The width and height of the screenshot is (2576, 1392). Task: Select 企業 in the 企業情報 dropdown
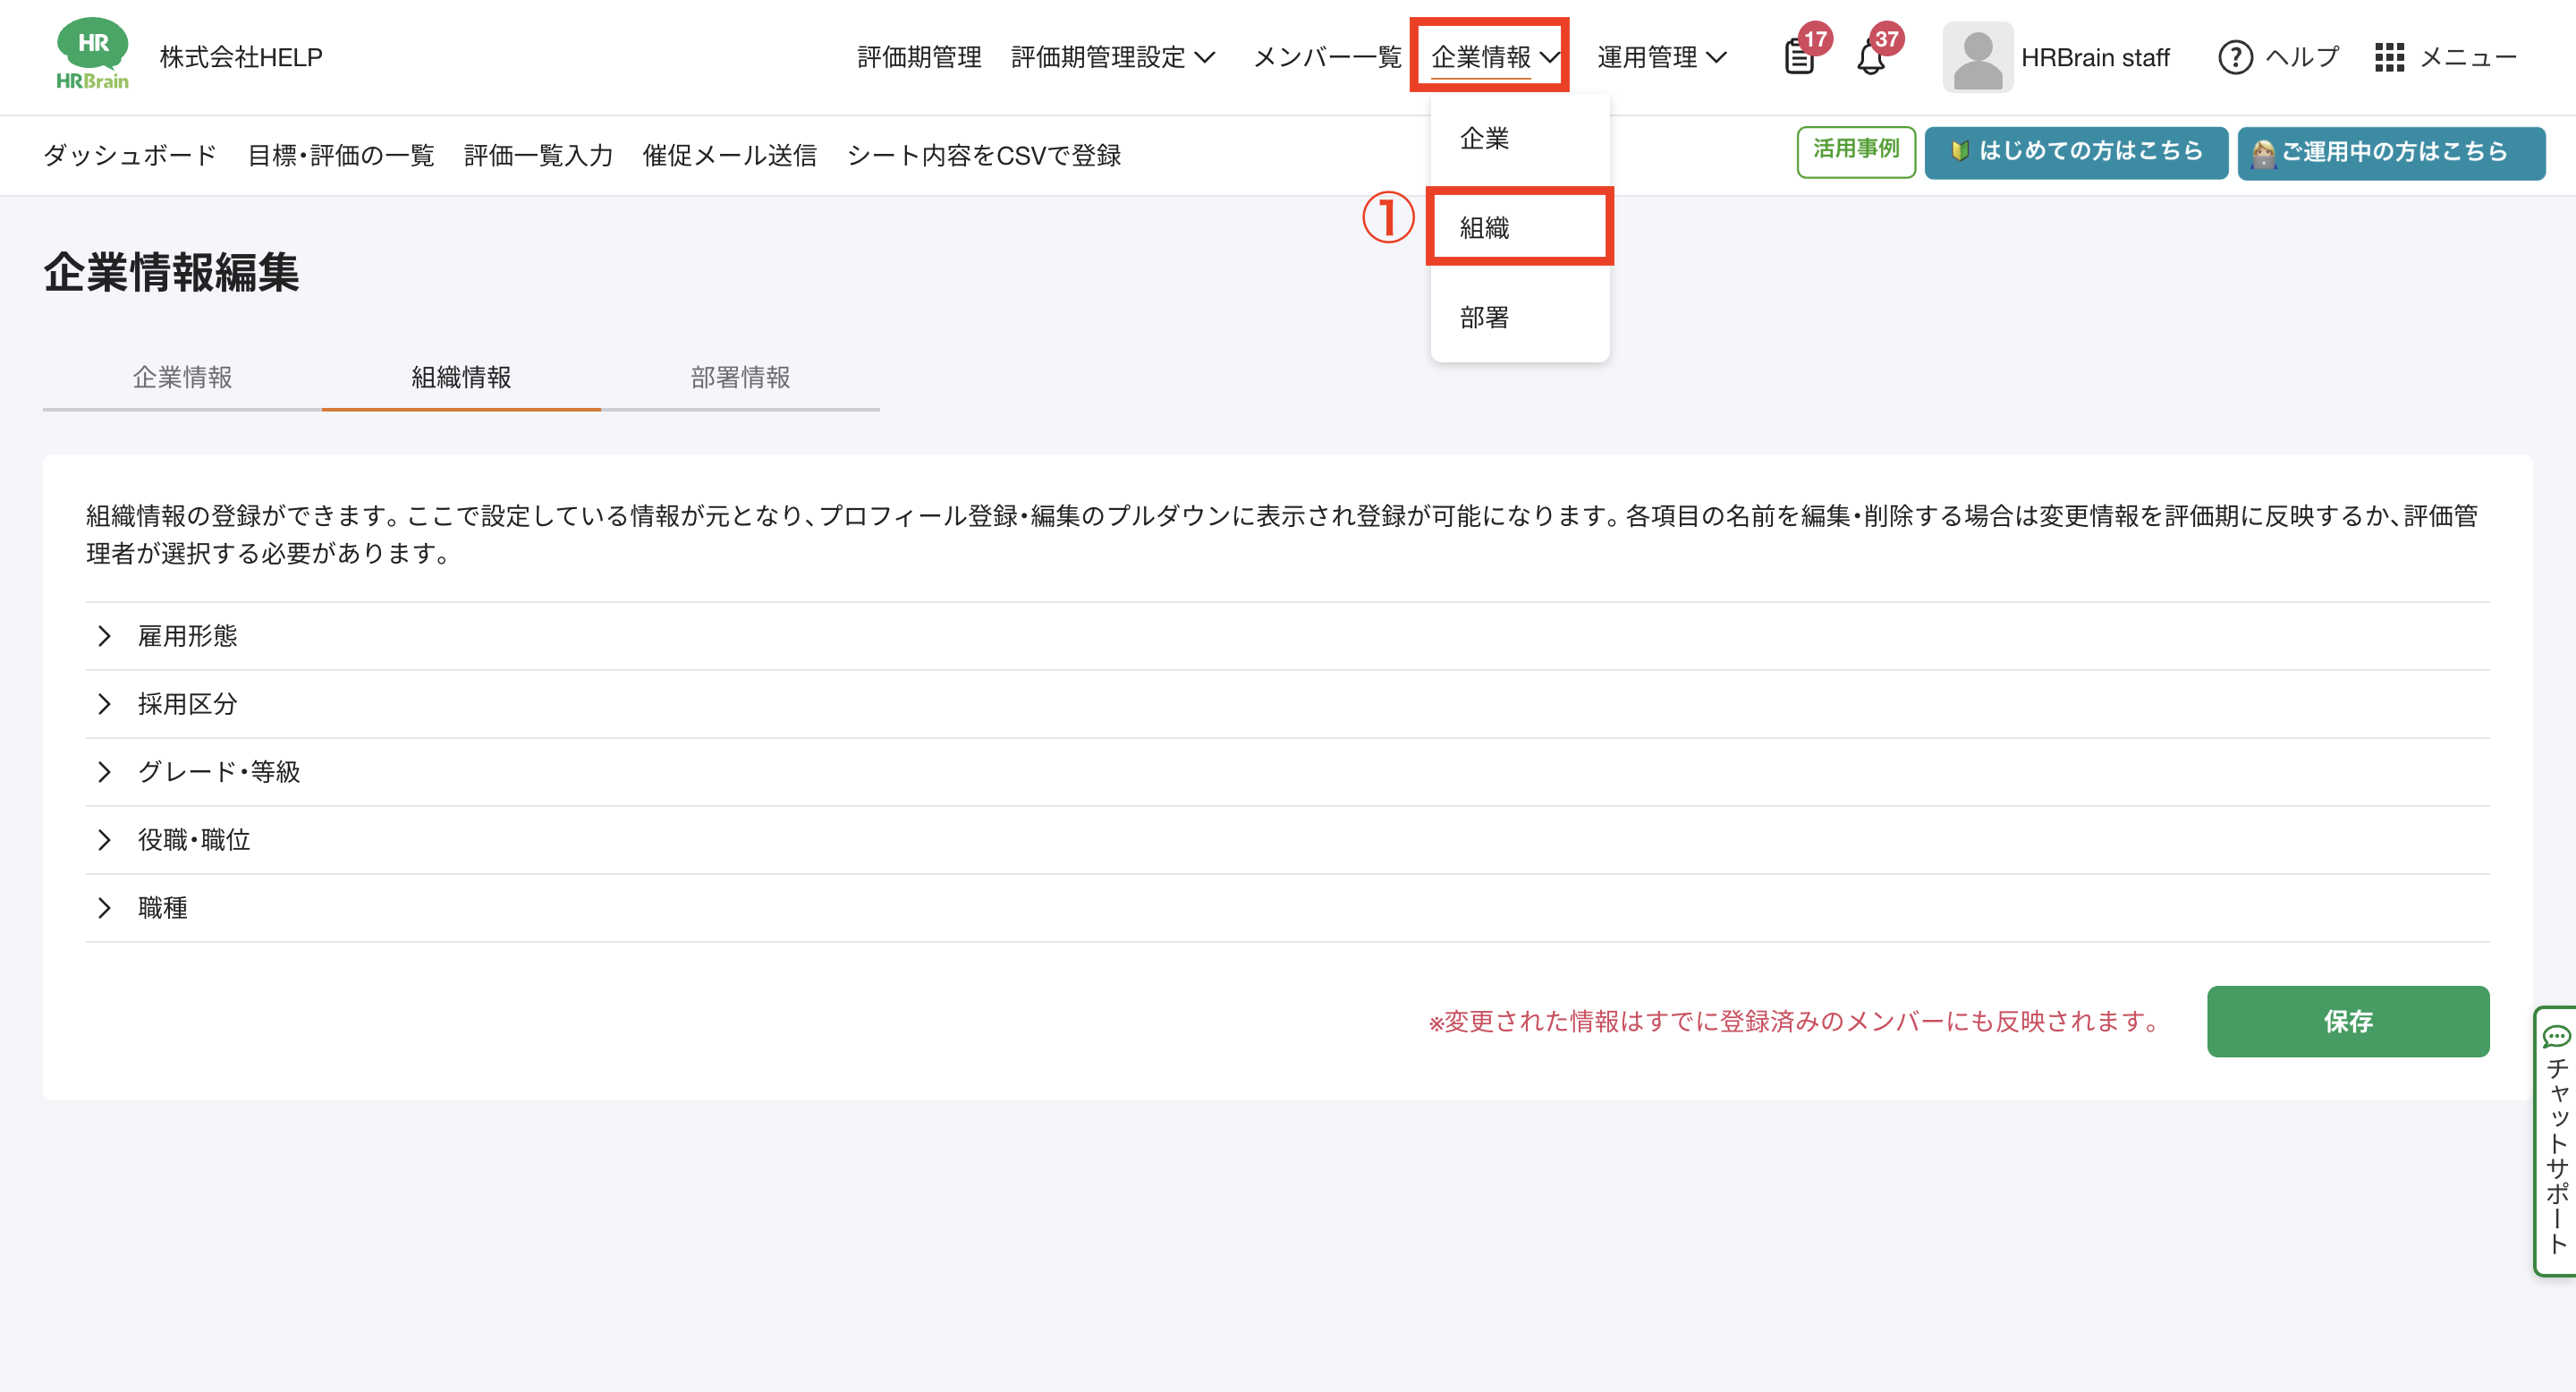point(1484,139)
